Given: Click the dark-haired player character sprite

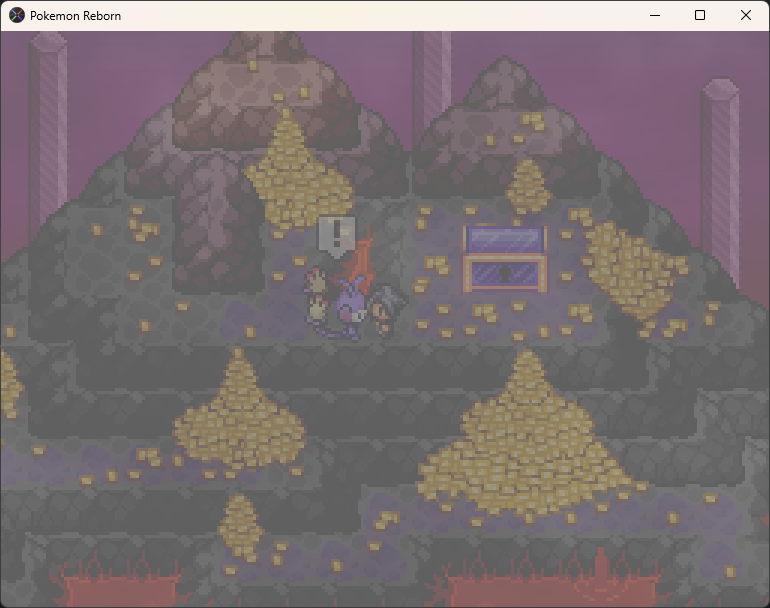Looking at the screenshot, I should tap(385, 312).
